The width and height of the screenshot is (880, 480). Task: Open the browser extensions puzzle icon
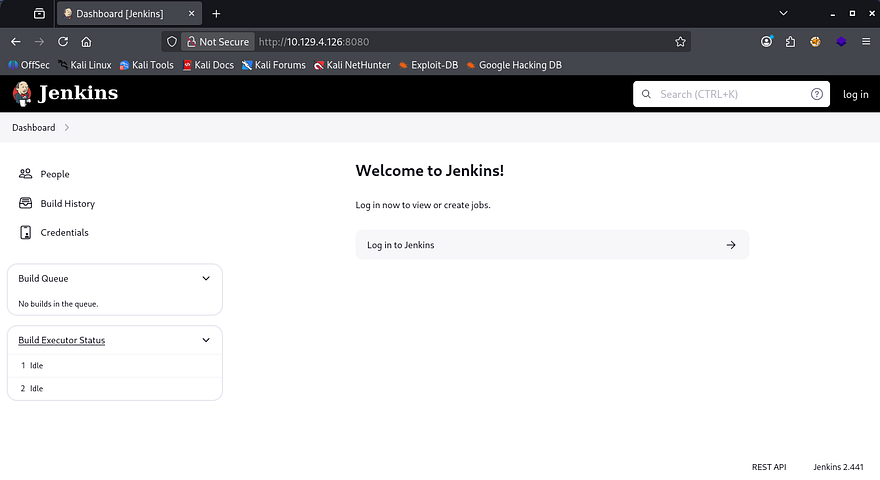(791, 42)
